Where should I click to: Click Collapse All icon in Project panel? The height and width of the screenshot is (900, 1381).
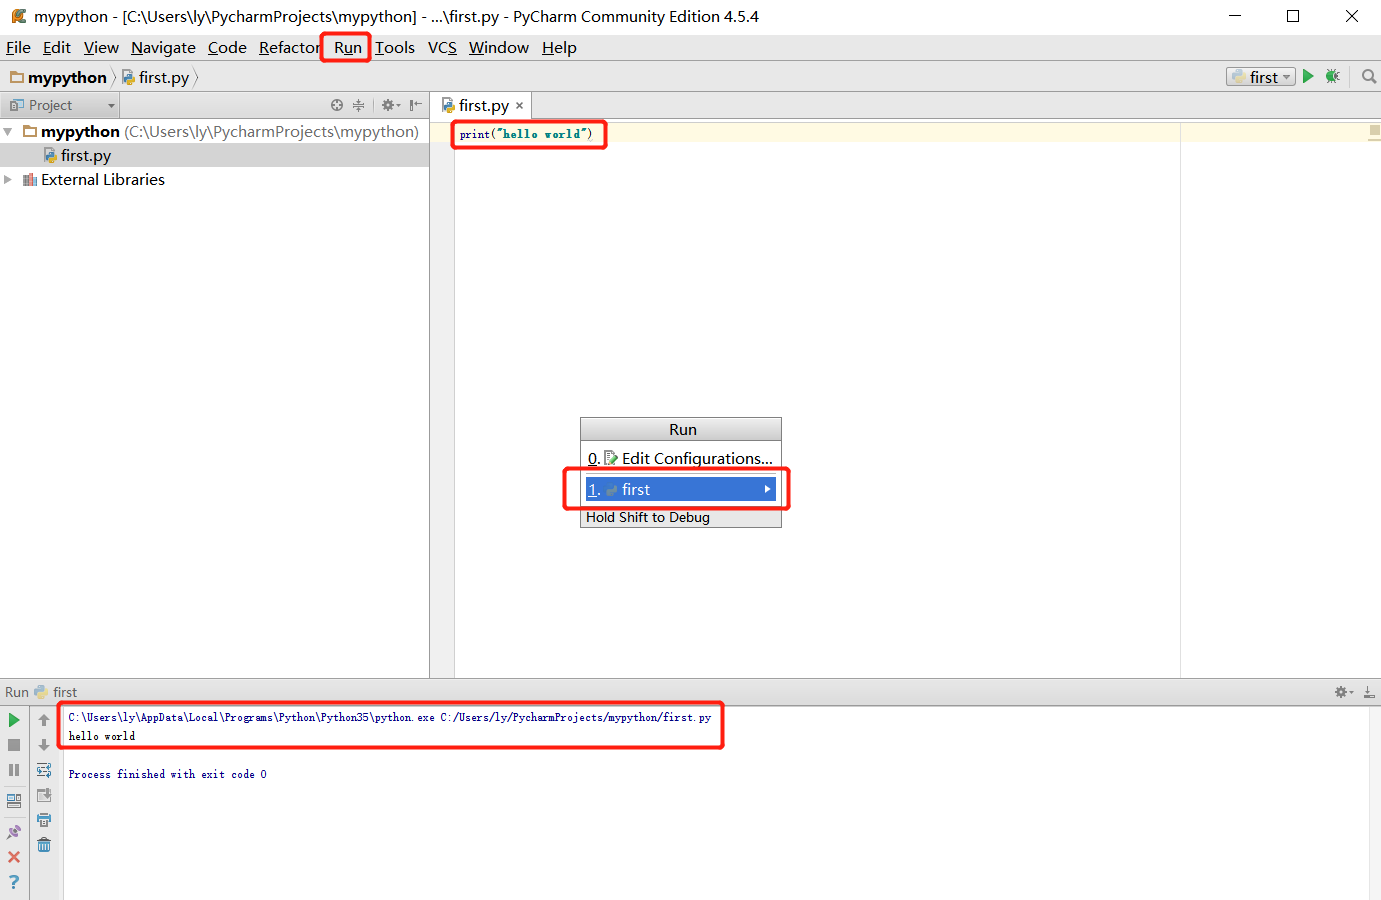(359, 105)
